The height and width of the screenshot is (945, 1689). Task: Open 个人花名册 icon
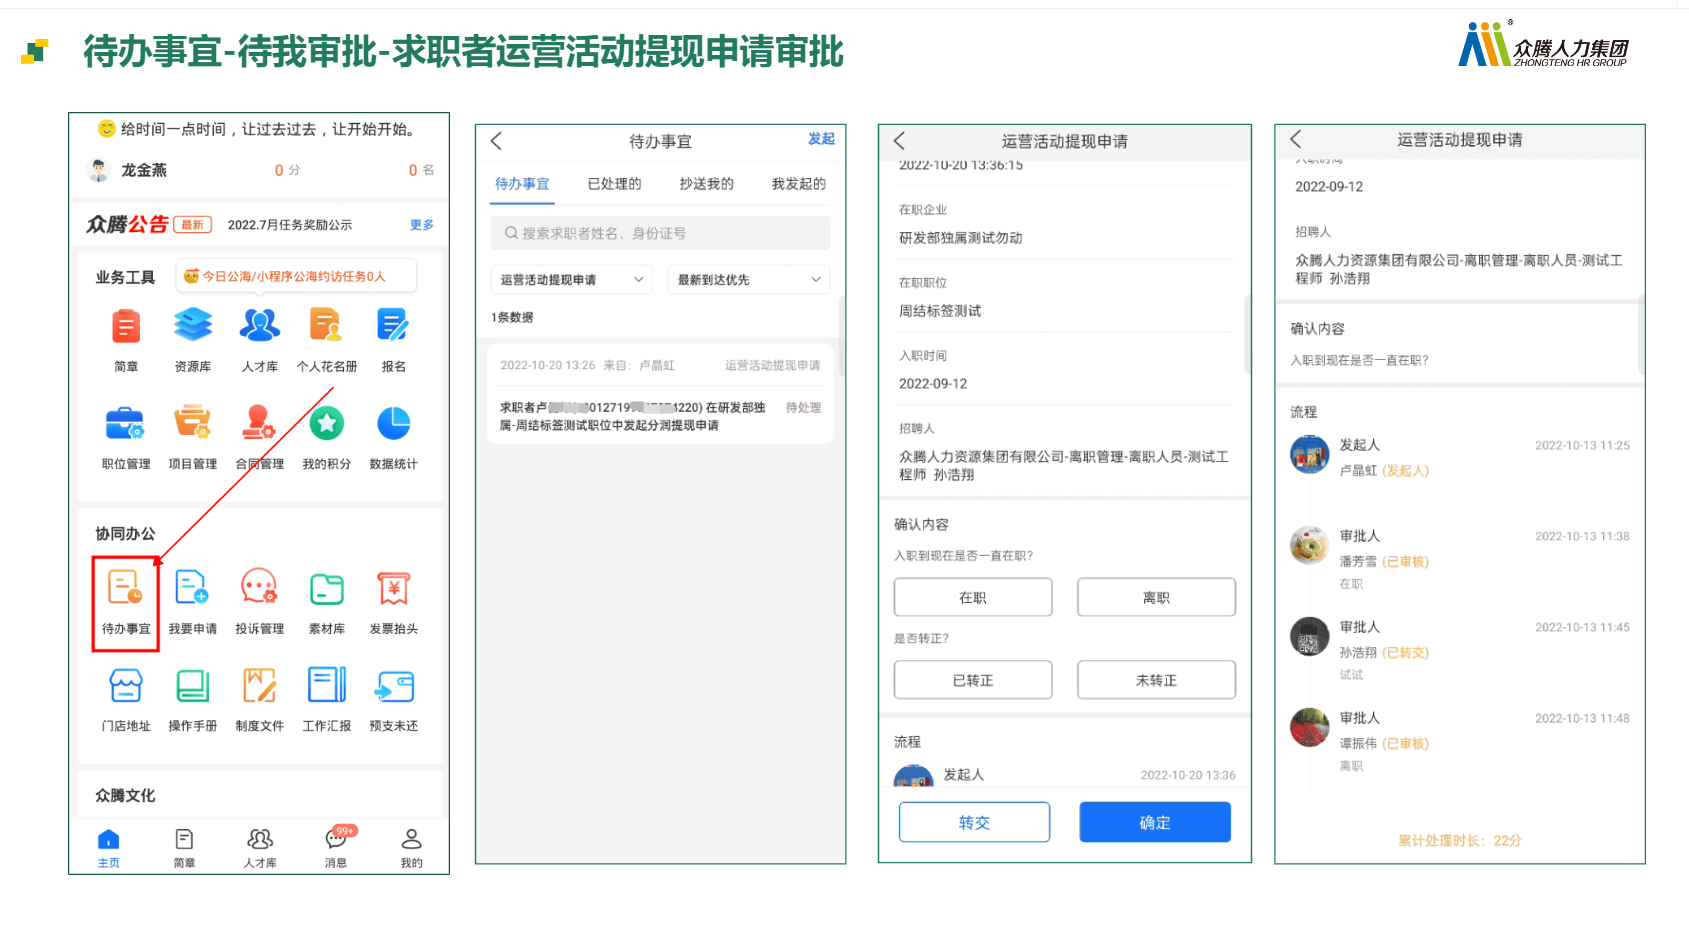pos(326,326)
